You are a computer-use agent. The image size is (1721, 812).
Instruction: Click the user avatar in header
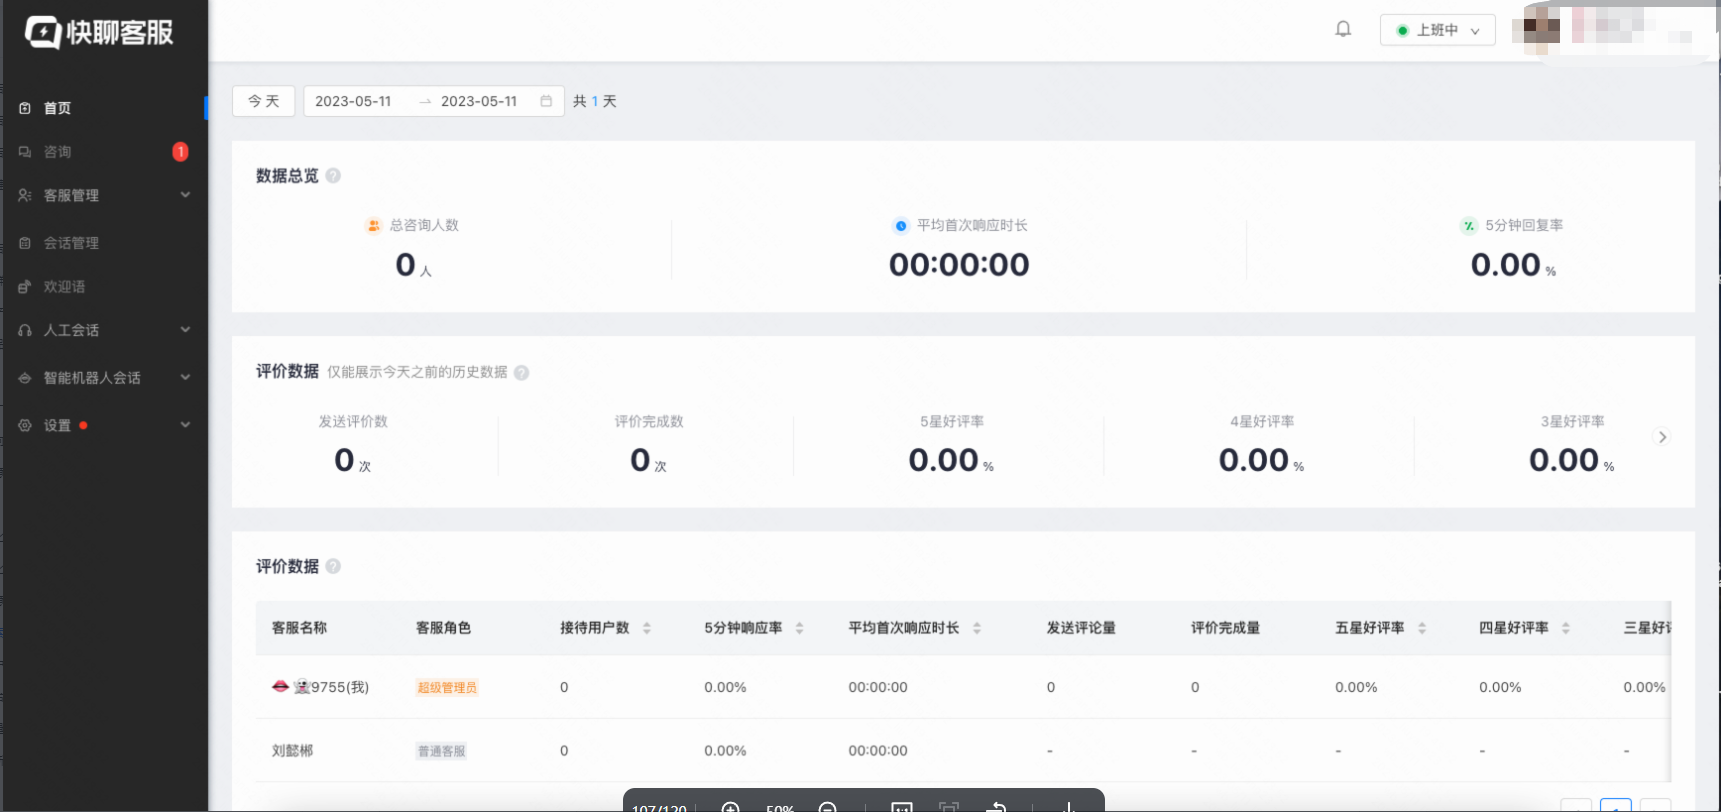1541,28
